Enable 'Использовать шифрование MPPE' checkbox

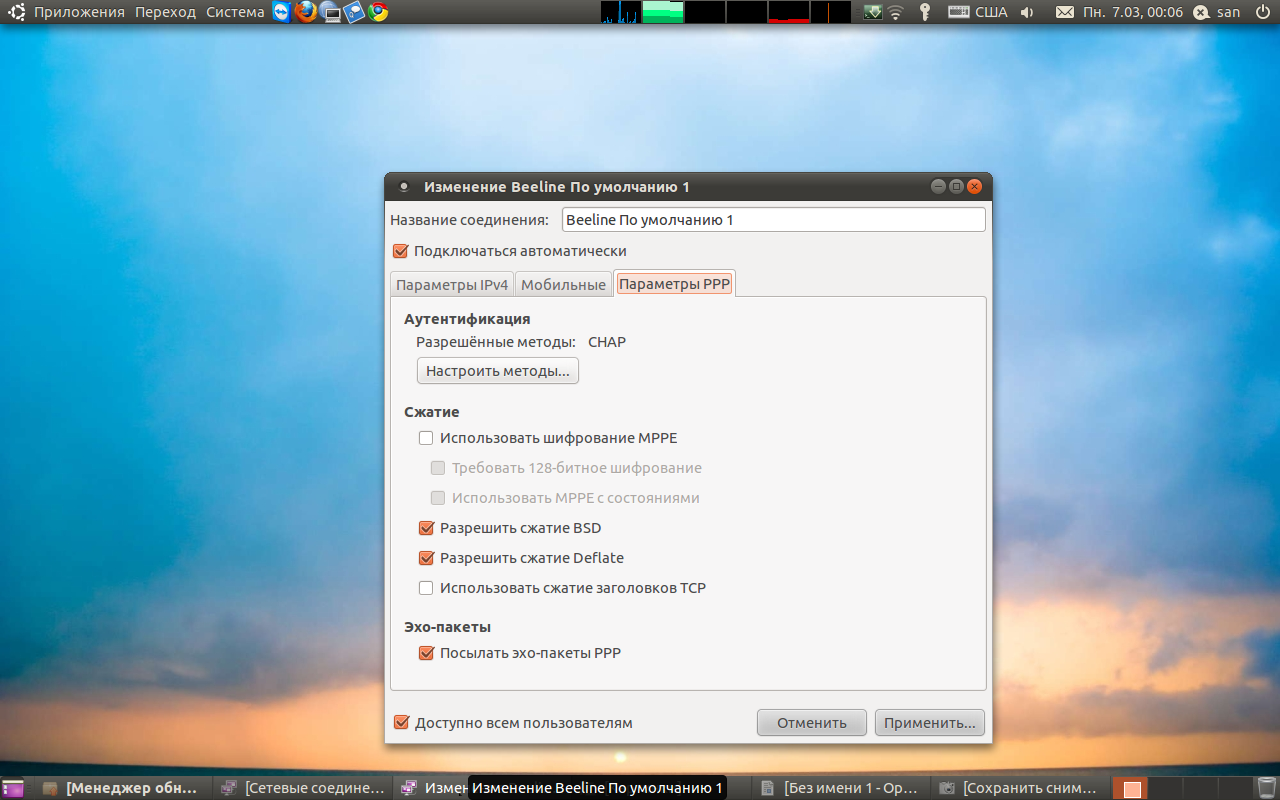point(426,438)
